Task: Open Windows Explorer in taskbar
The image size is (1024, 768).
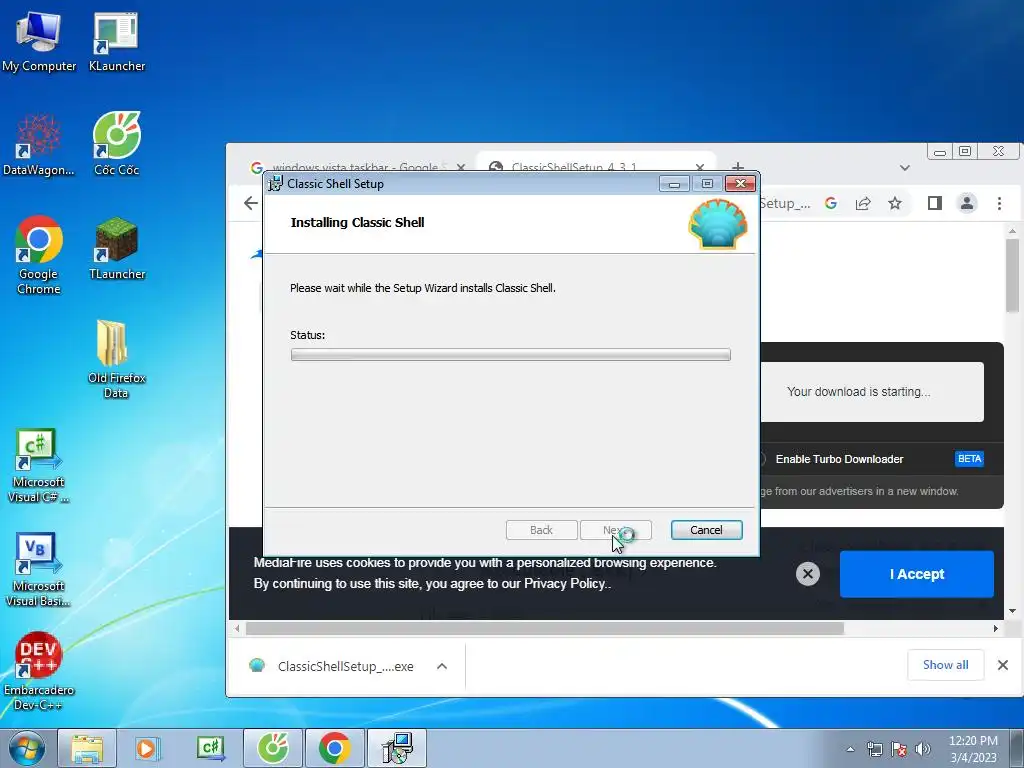Action: [x=88, y=748]
